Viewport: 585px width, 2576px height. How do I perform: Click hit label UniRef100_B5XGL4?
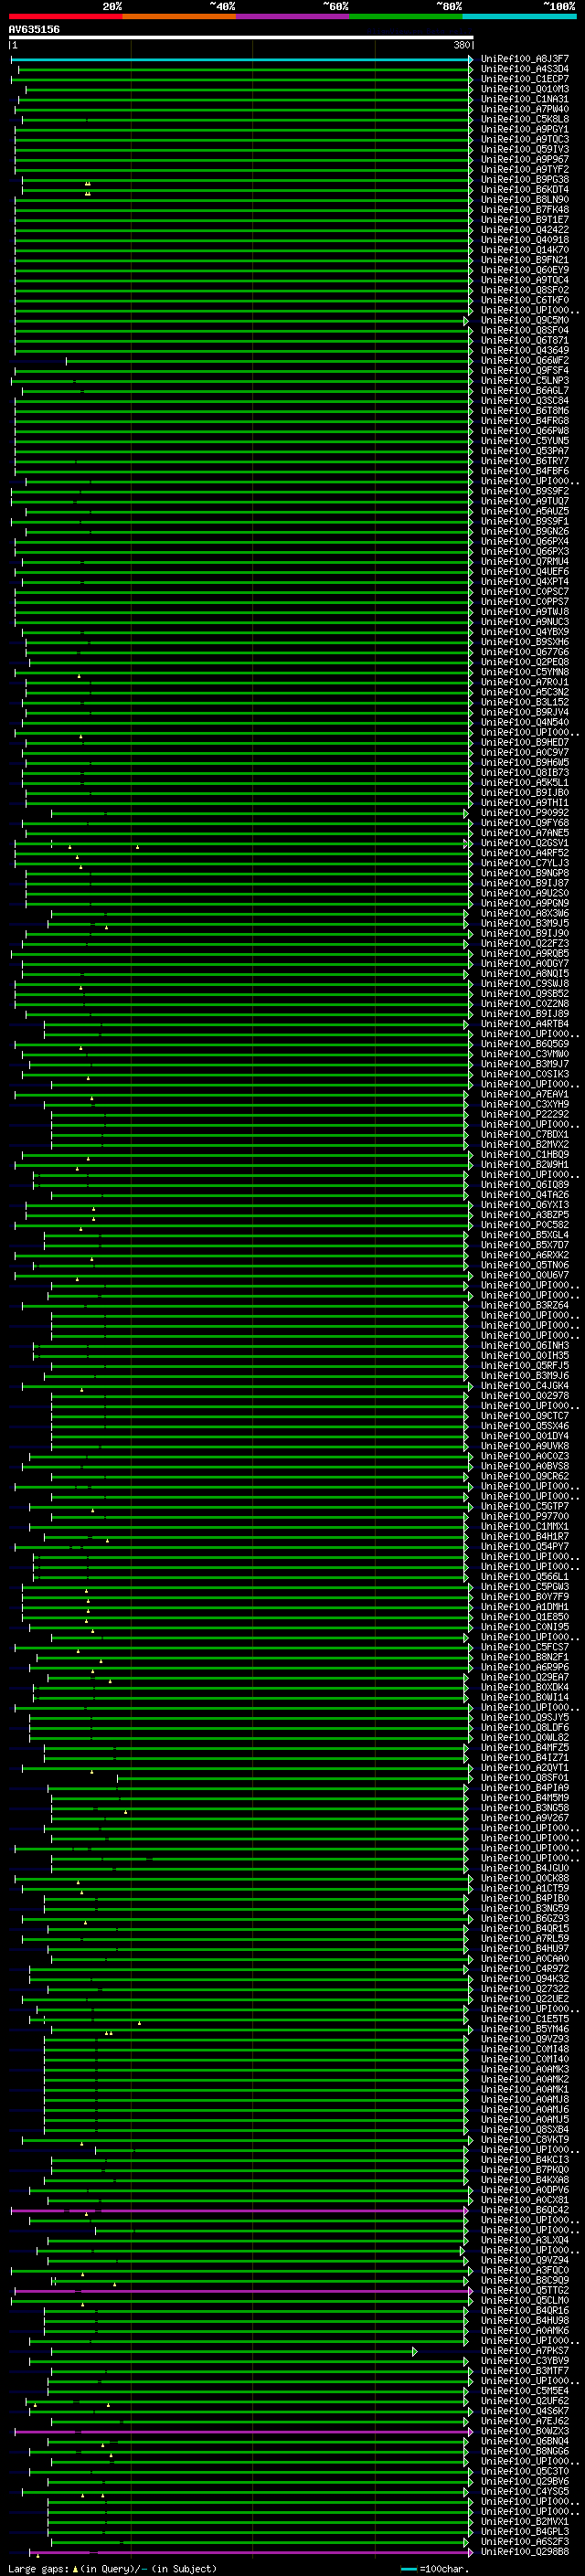tap(525, 1234)
